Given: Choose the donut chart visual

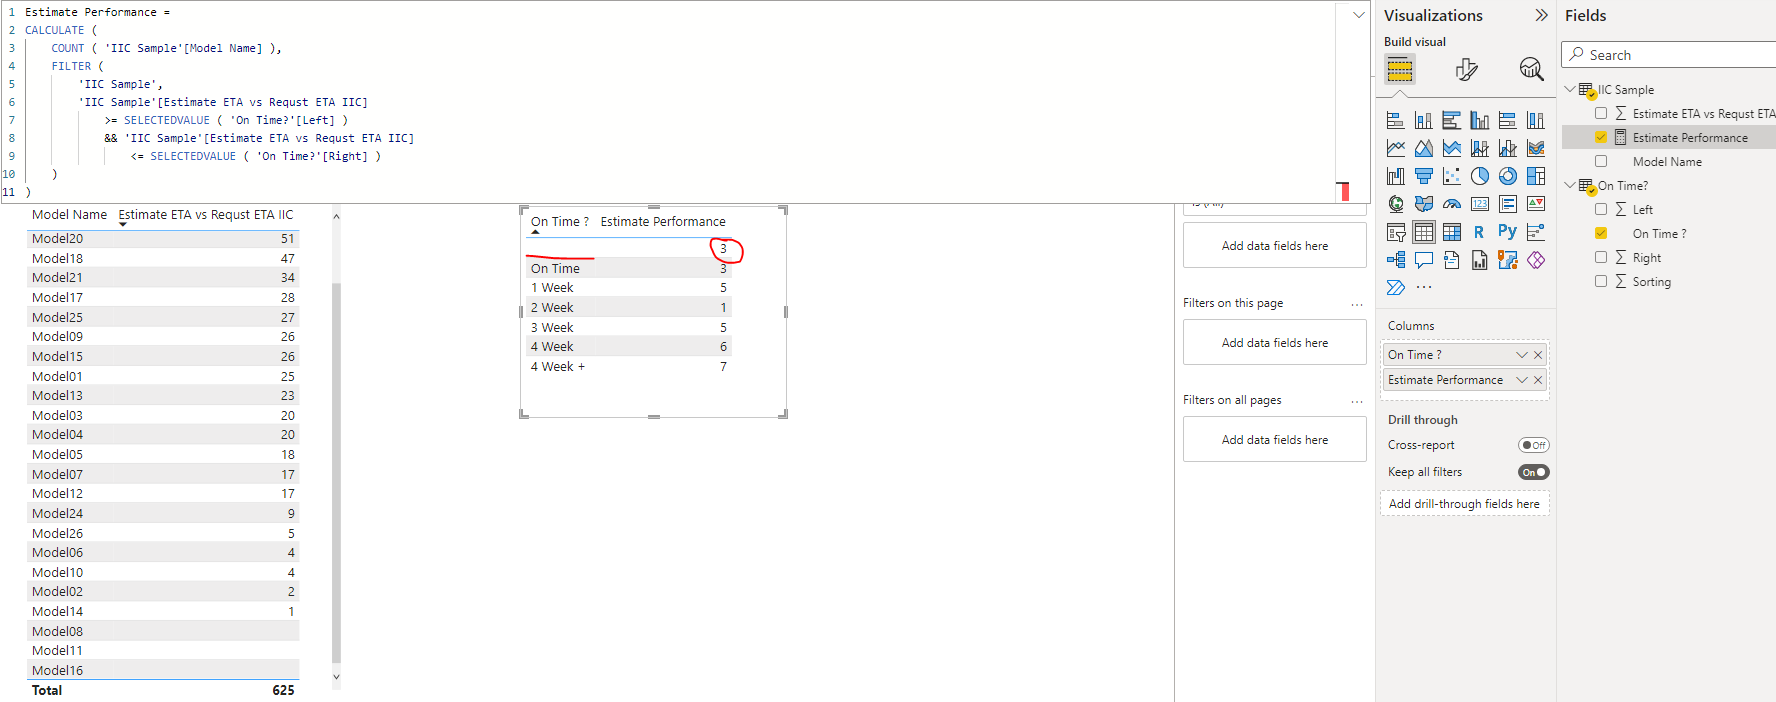Looking at the screenshot, I should click(x=1508, y=177).
